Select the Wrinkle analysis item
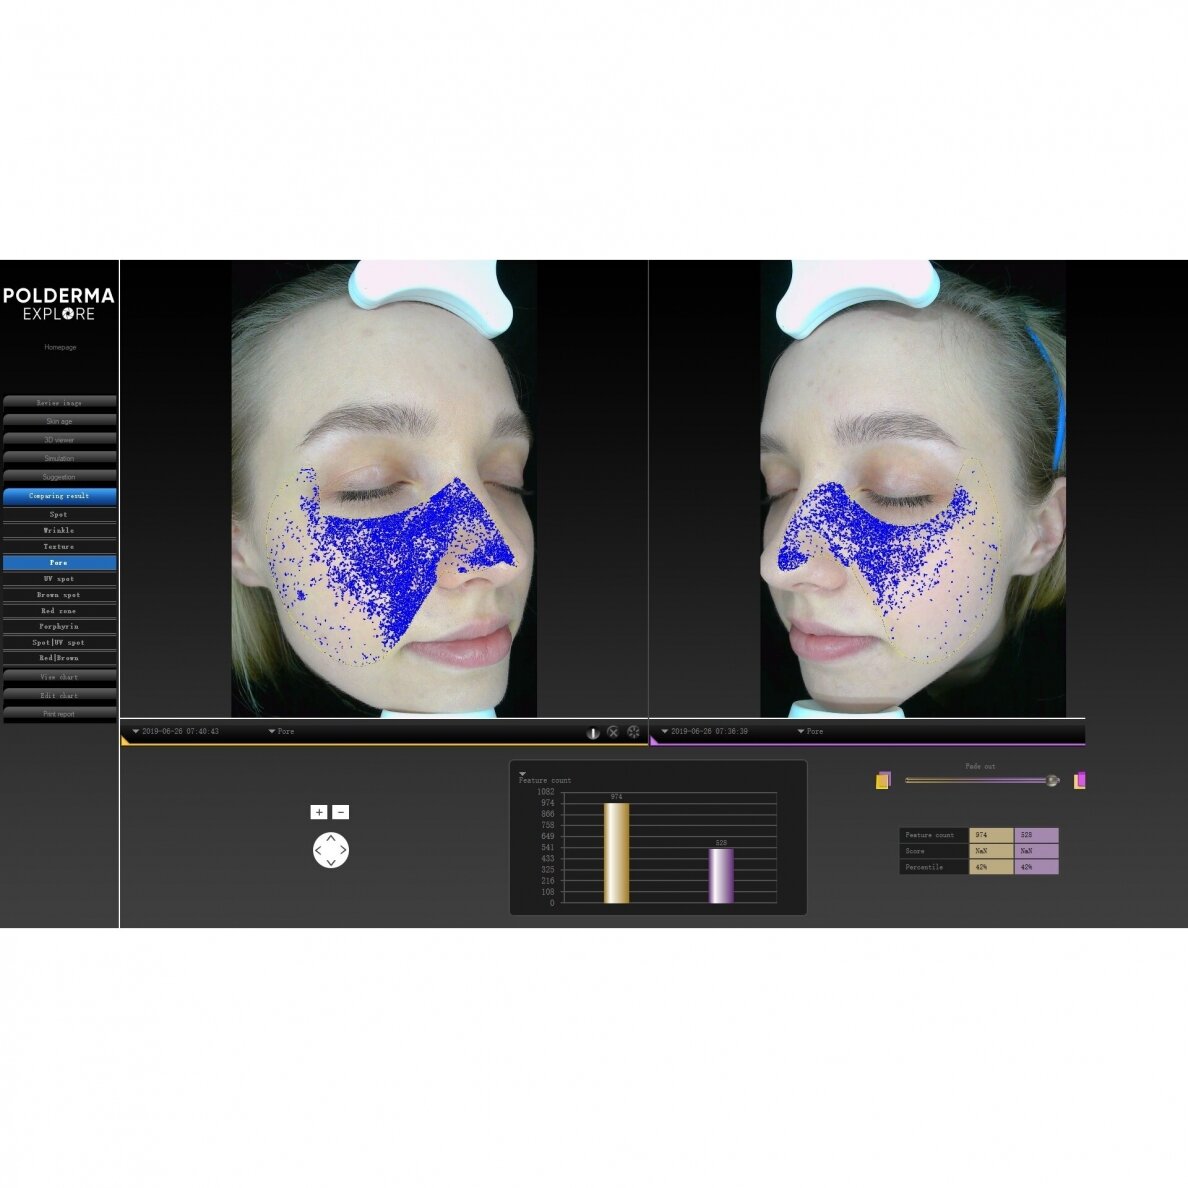This screenshot has height=1188, width=1188. coord(59,530)
